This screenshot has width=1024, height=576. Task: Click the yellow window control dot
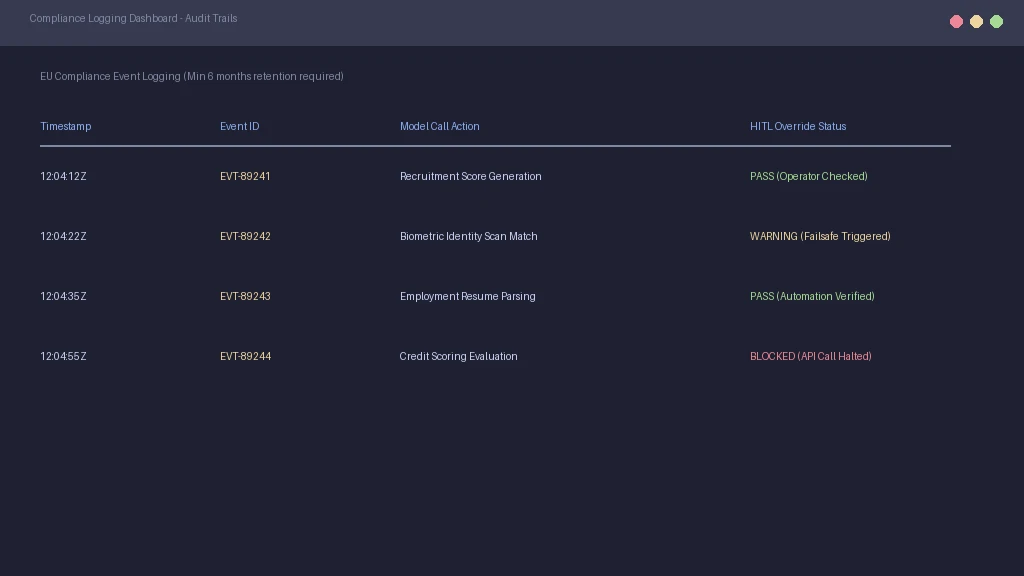tap(976, 22)
